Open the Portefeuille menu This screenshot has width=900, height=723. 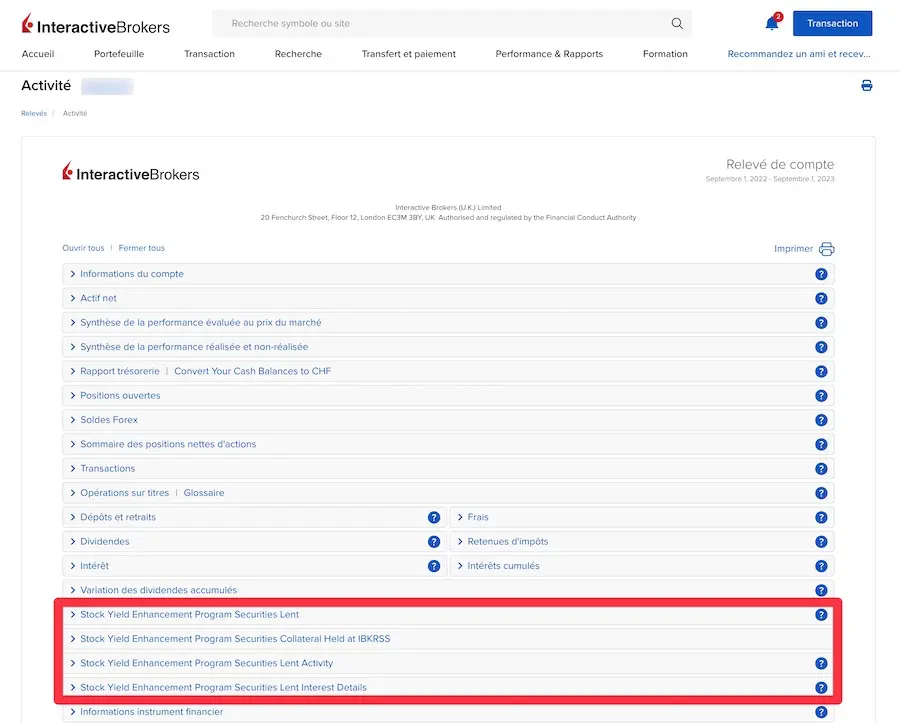tap(119, 54)
